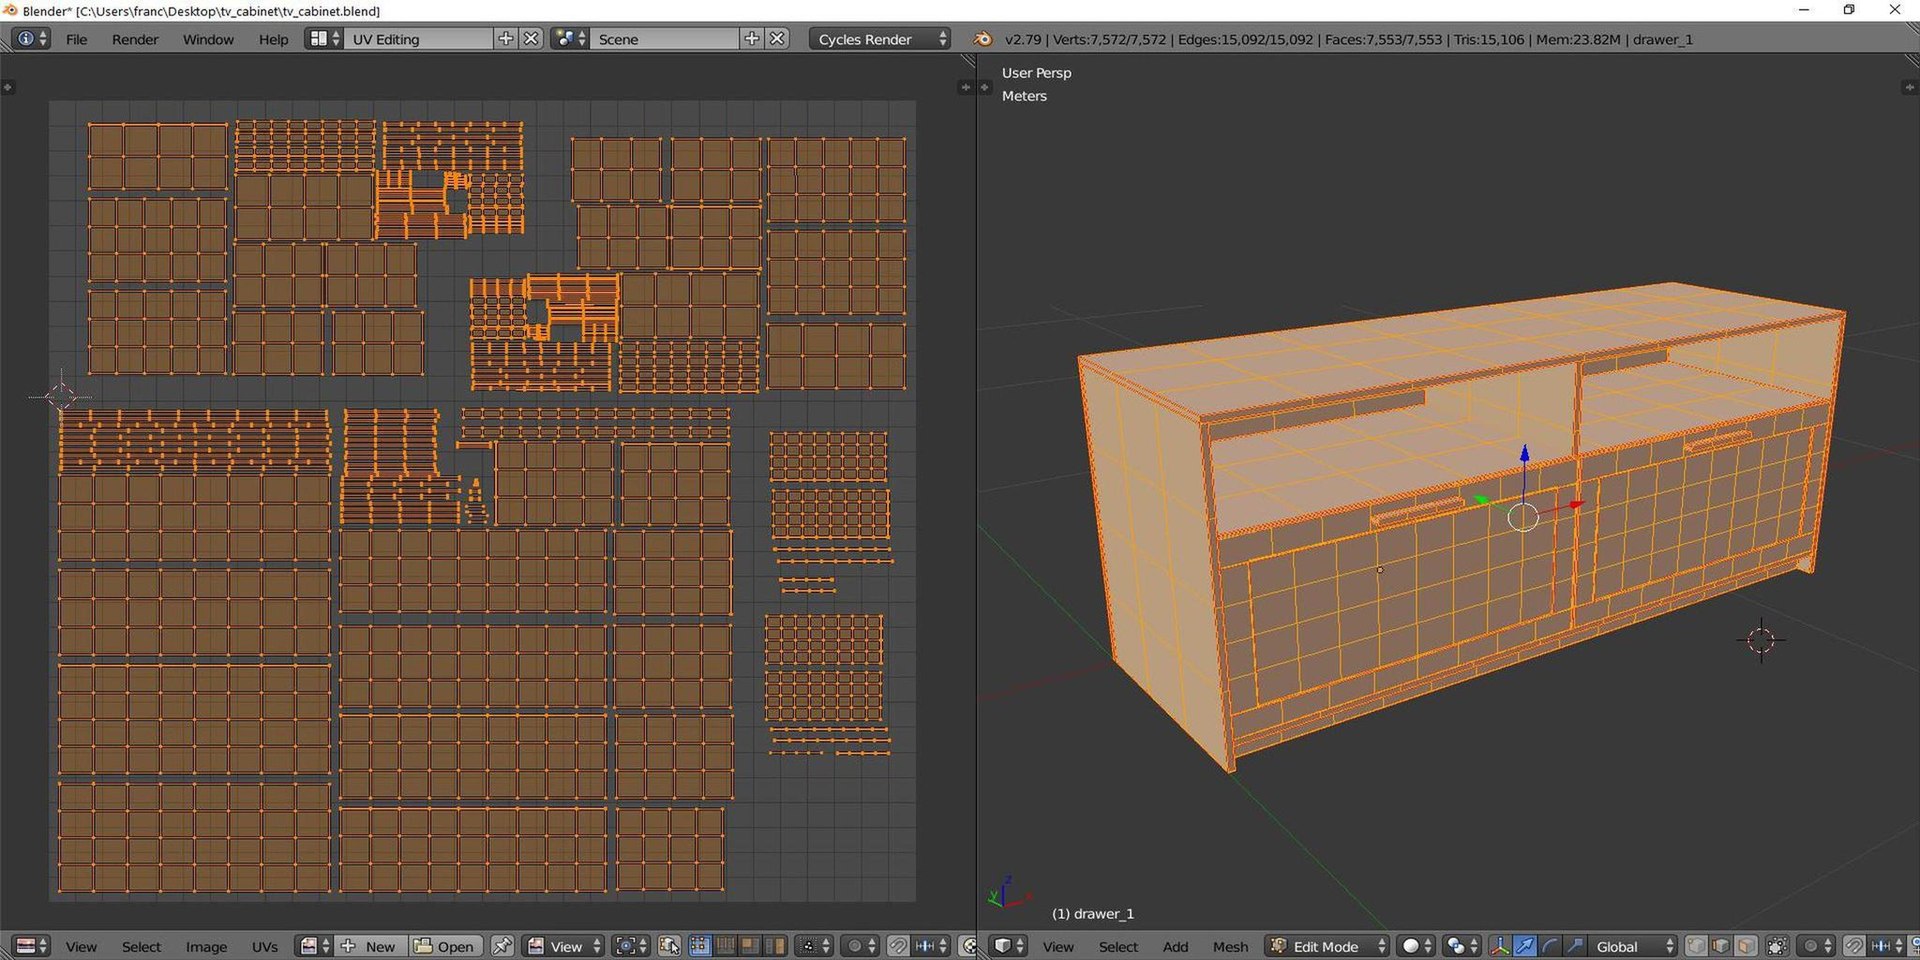
Task: Open Add menu in 3D viewport
Action: [x=1175, y=946]
